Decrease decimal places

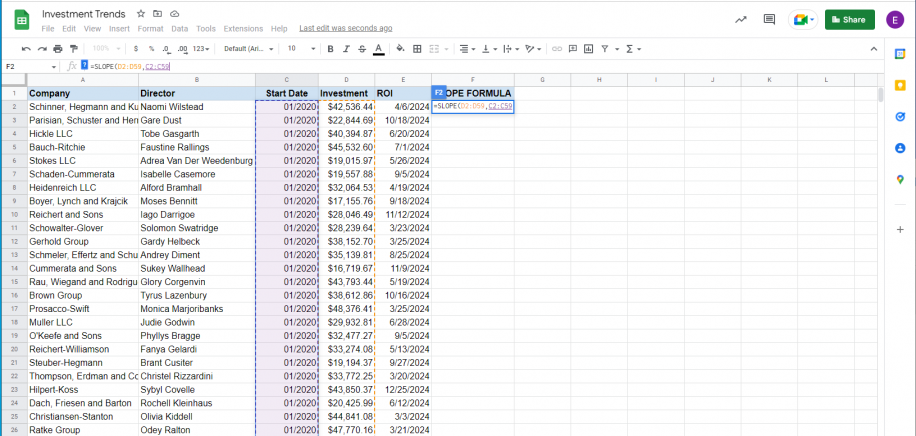(x=166, y=49)
